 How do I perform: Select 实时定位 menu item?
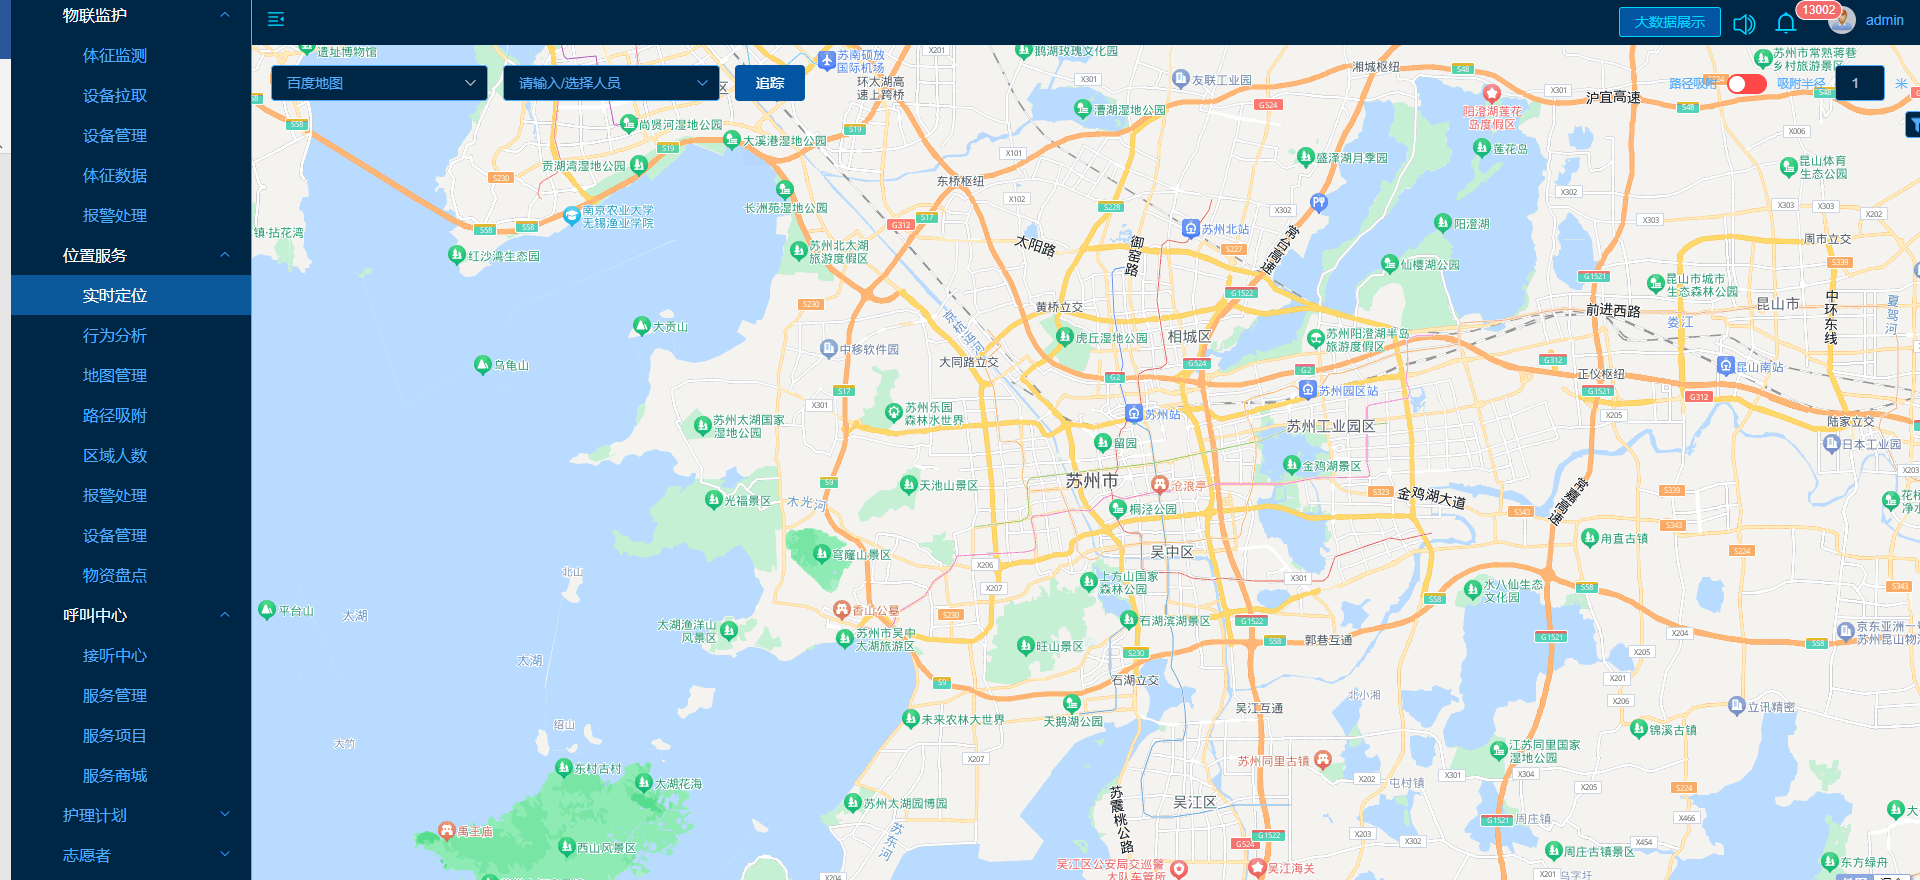[131, 295]
